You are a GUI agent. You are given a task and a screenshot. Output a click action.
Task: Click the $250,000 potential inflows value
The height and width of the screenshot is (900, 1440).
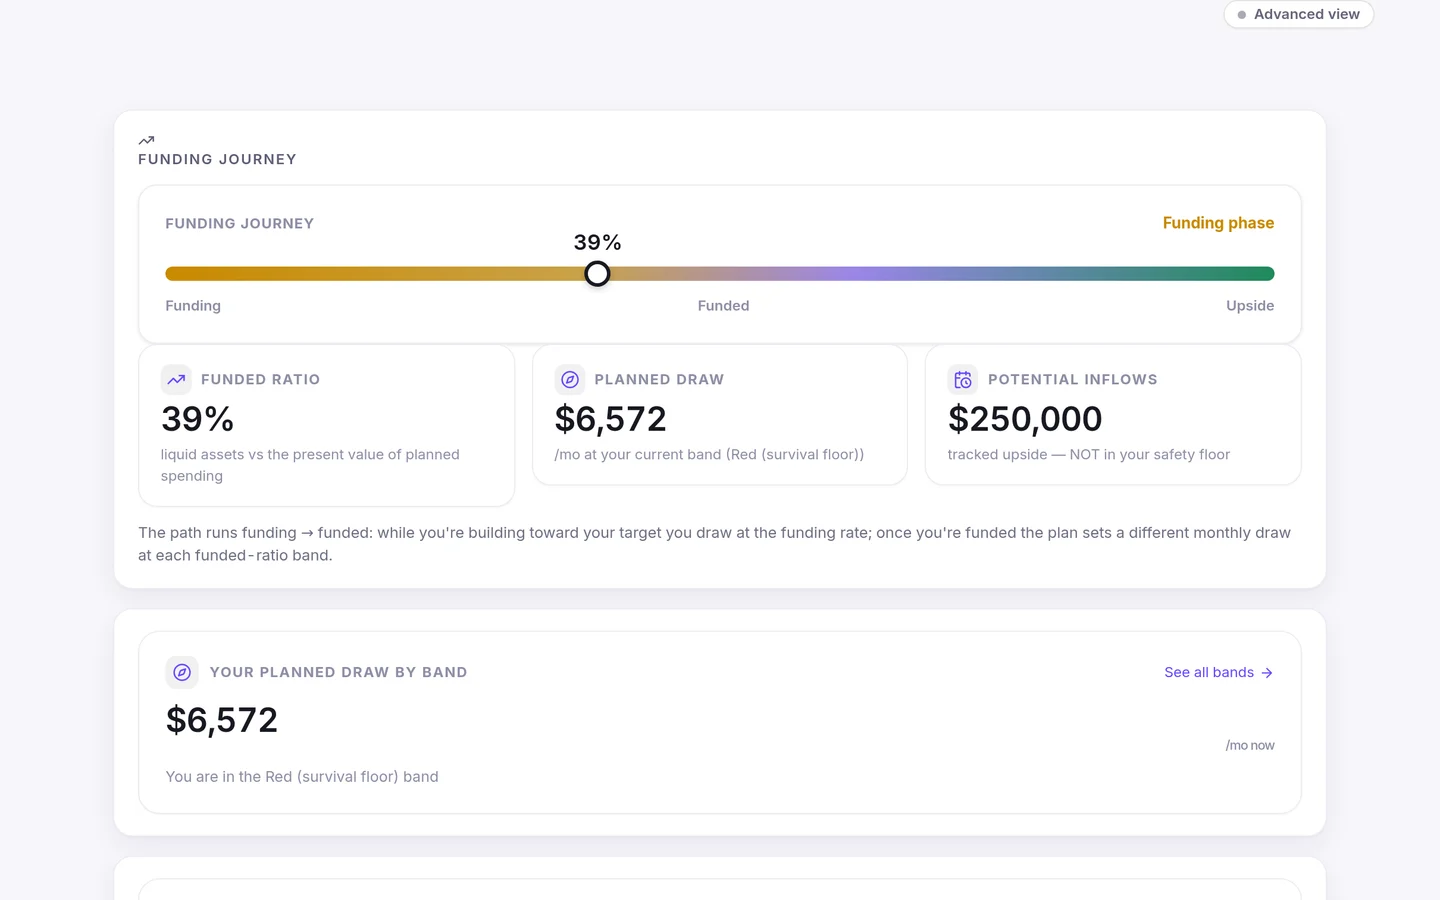click(x=1025, y=419)
